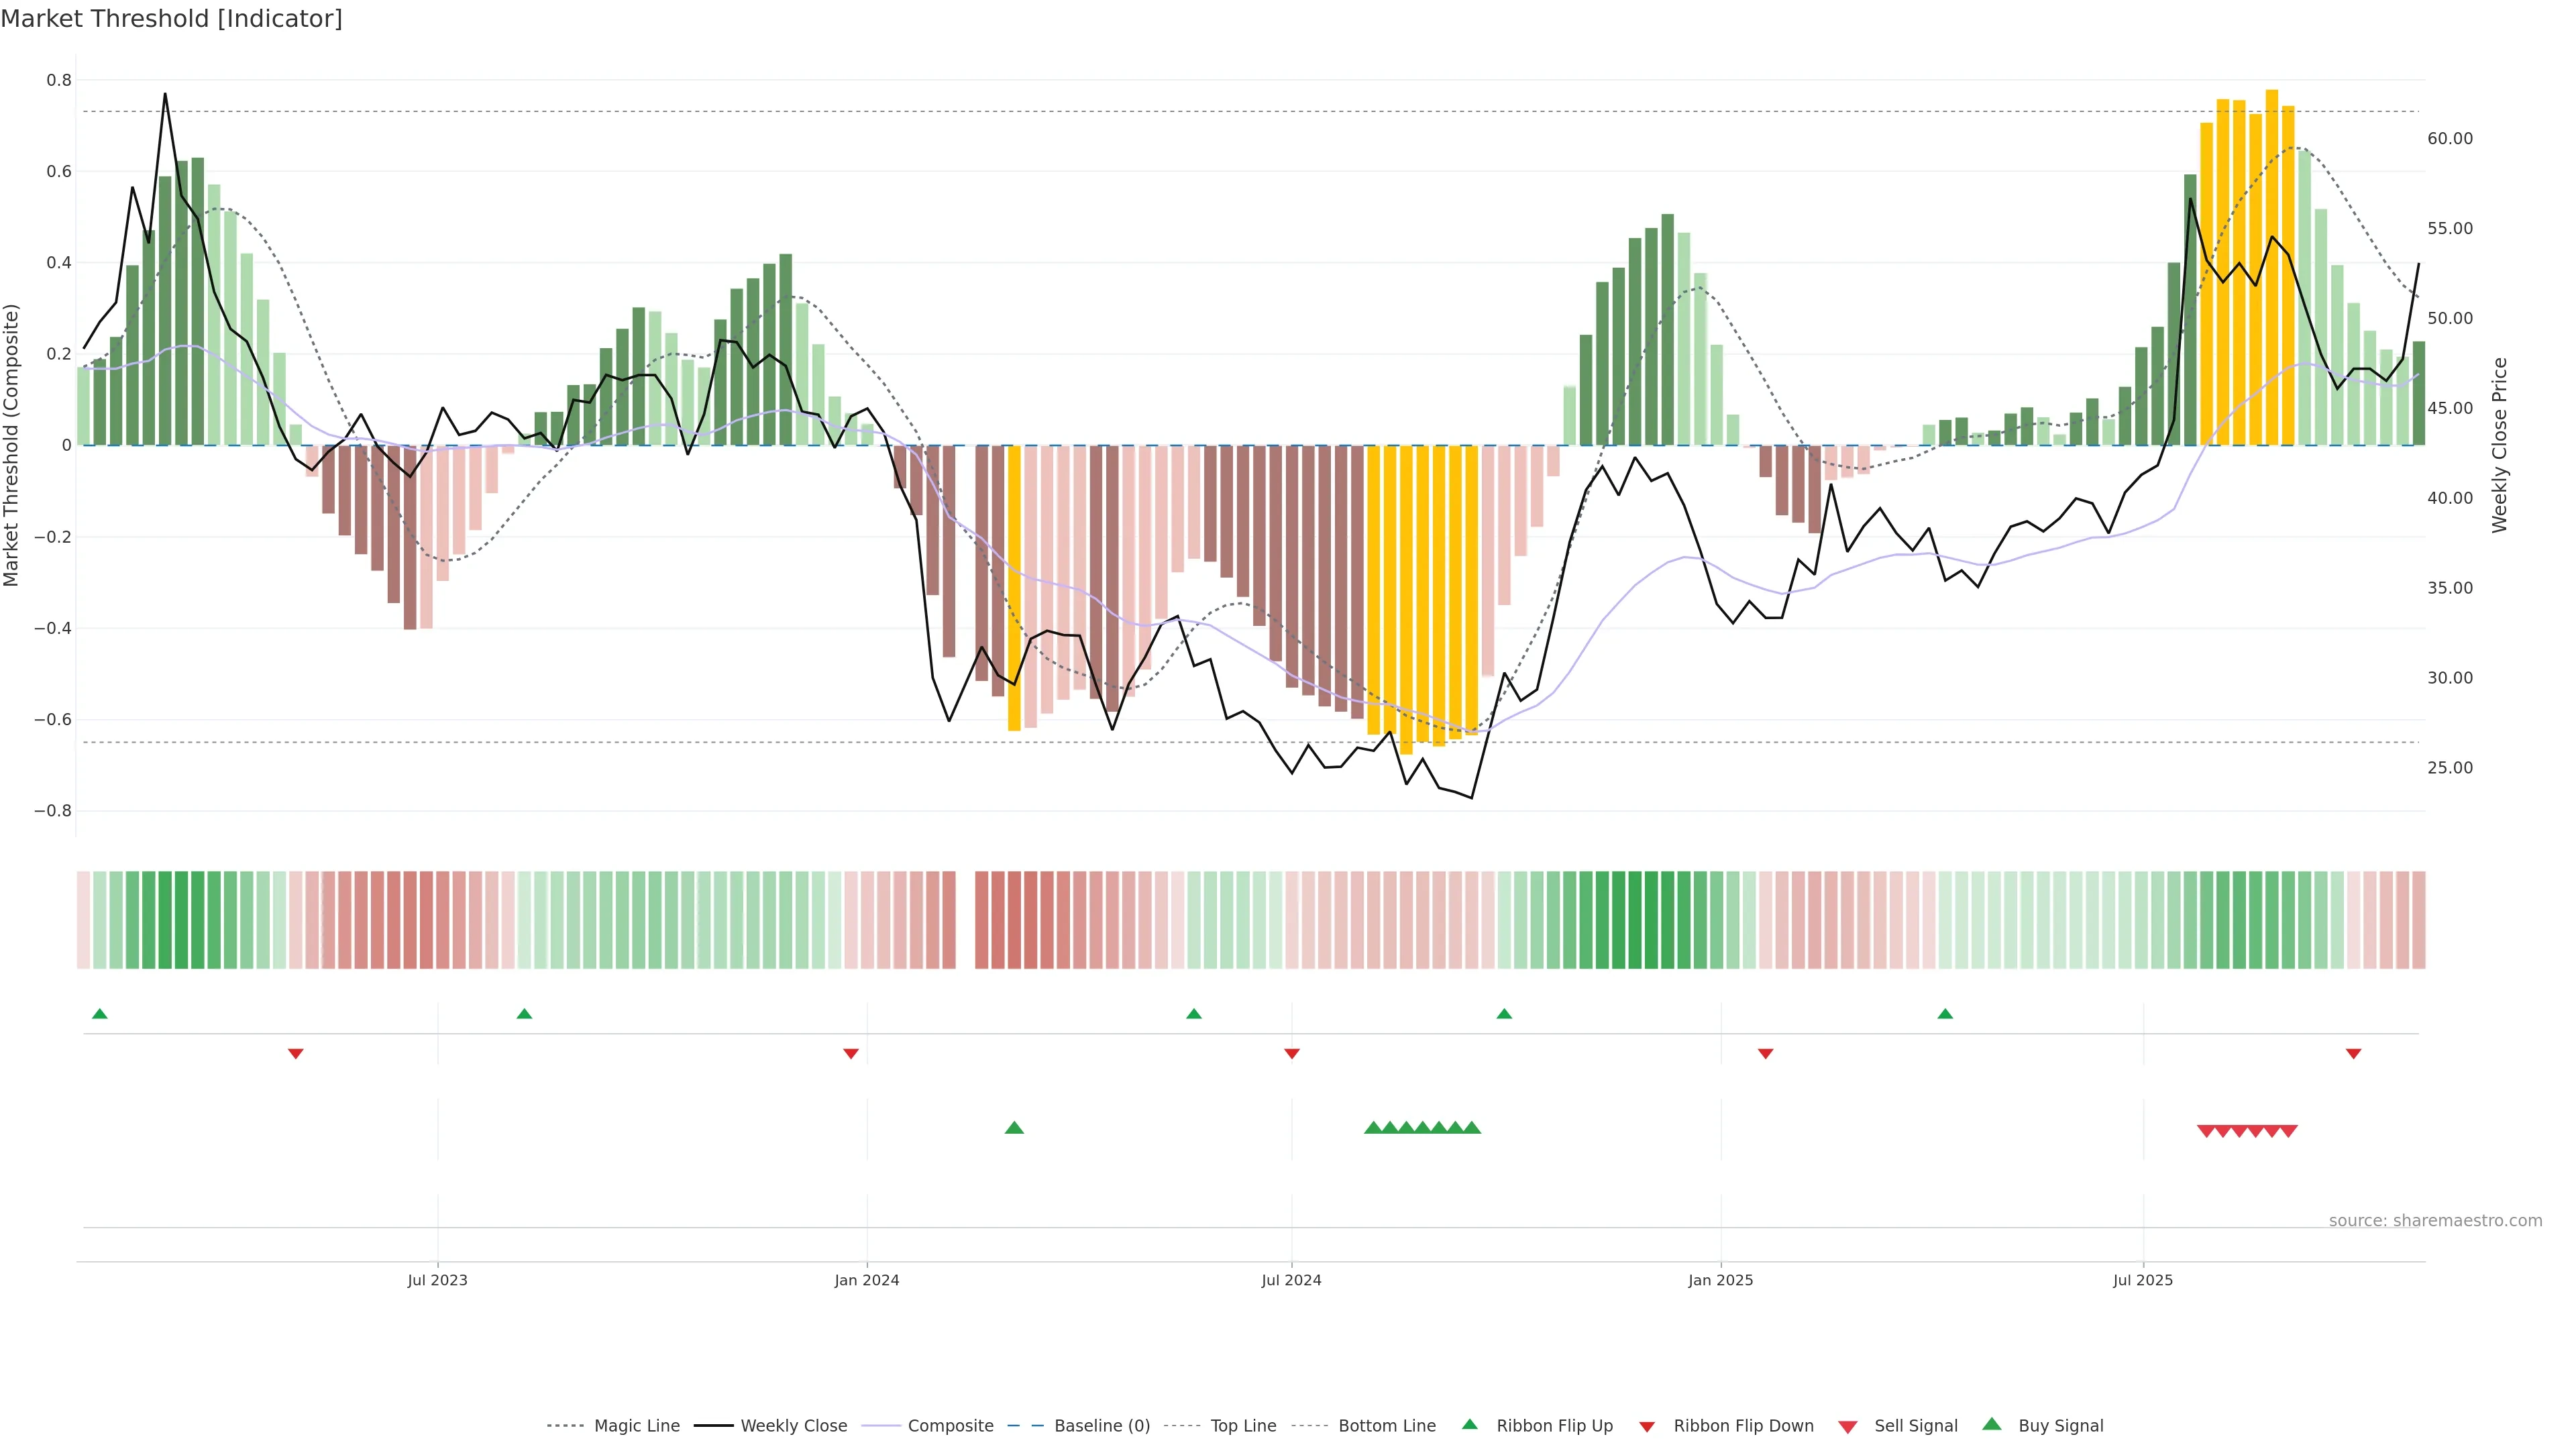This screenshot has width=2576, height=1449.
Task: Hide the Top Line legend entry
Action: [x=1243, y=1426]
